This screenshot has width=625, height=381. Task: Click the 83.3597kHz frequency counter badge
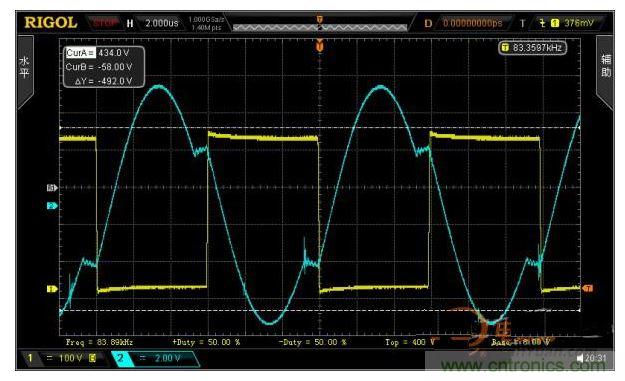pos(532,48)
